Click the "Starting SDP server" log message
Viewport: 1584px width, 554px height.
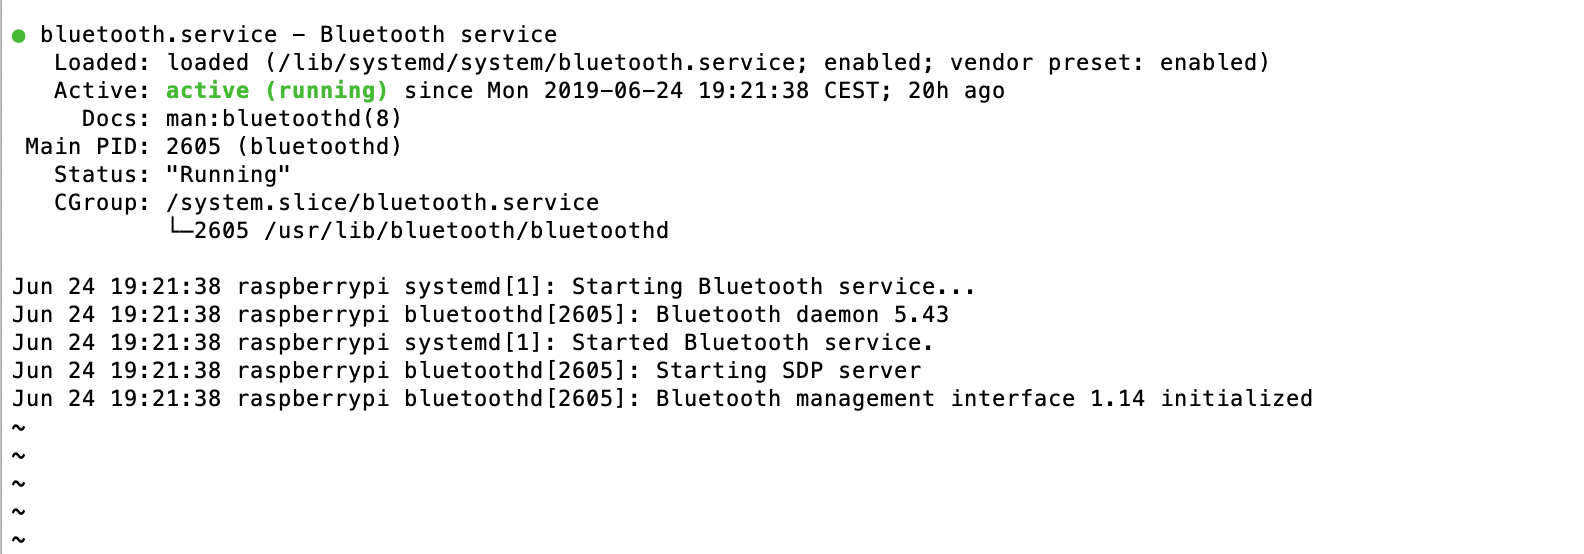click(788, 371)
